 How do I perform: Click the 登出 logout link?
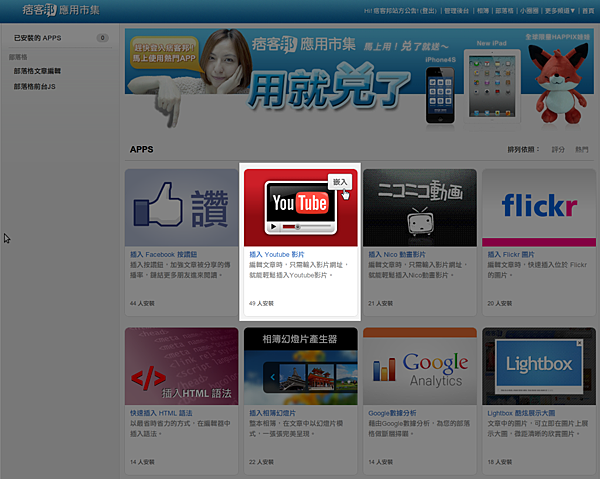429,11
